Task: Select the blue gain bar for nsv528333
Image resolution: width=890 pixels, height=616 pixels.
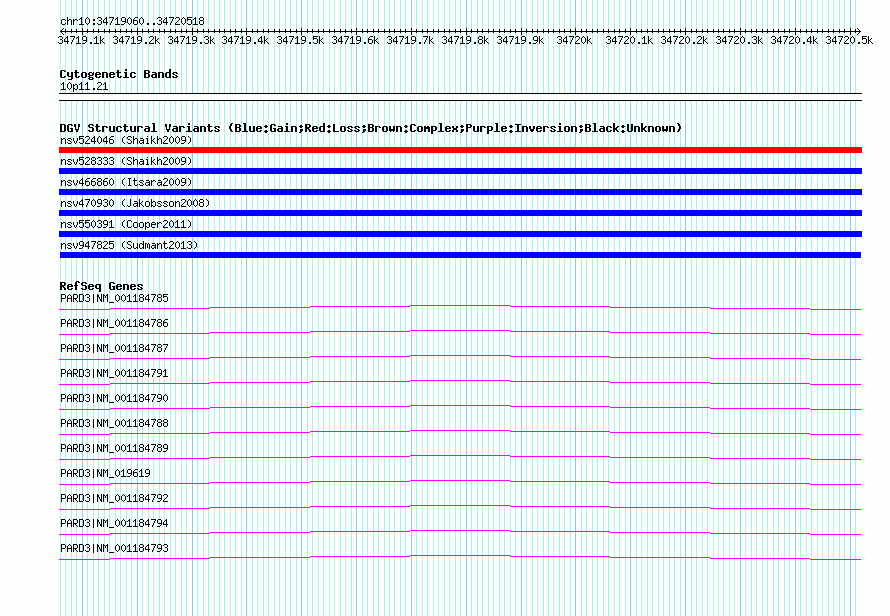Action: coord(460,171)
